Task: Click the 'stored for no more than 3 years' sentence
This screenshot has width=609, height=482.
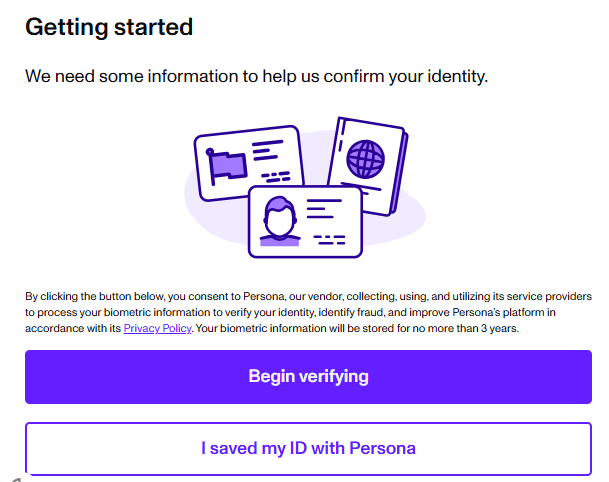Action: tap(356, 328)
